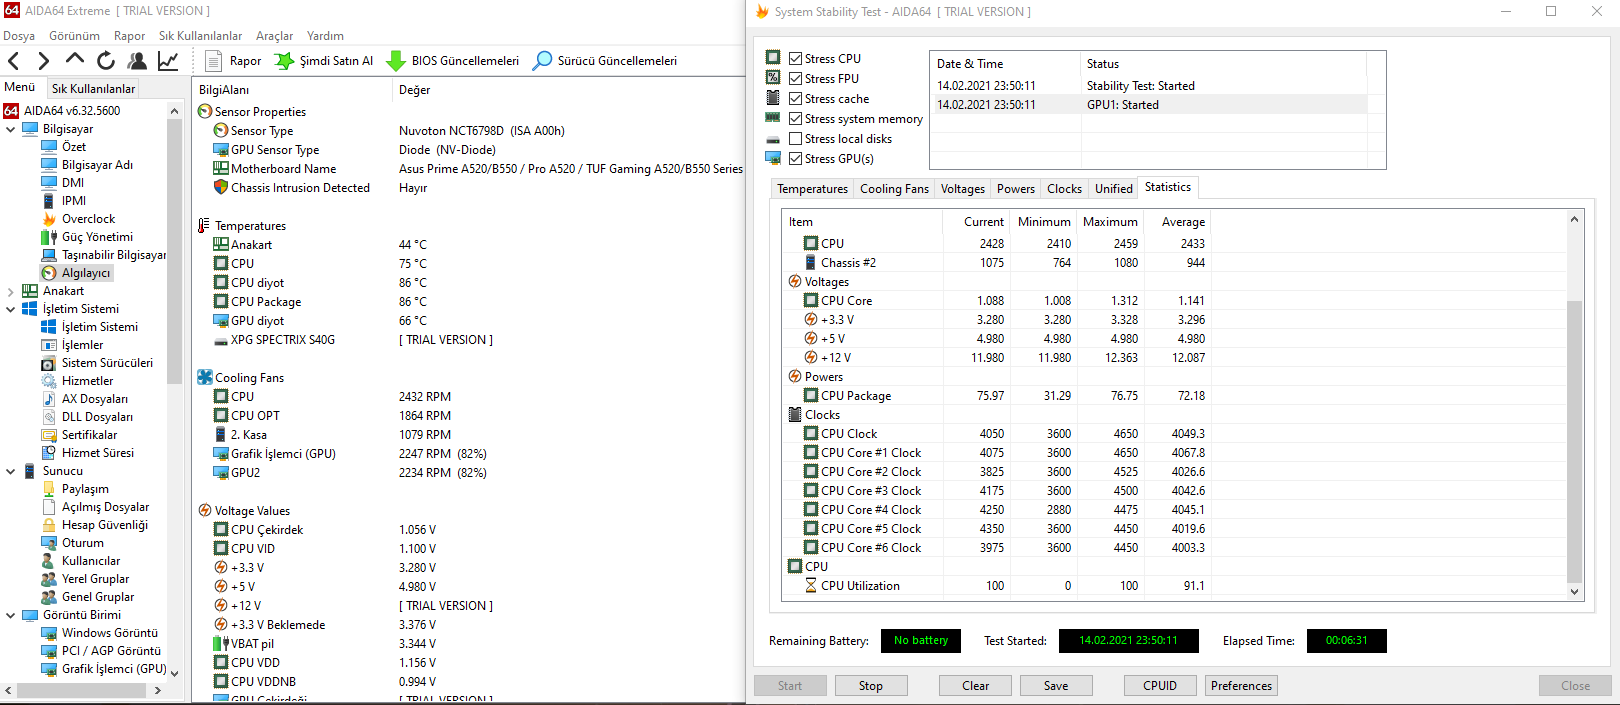Select the Paylaşım tree item
The height and width of the screenshot is (705, 1620).
click(85, 489)
